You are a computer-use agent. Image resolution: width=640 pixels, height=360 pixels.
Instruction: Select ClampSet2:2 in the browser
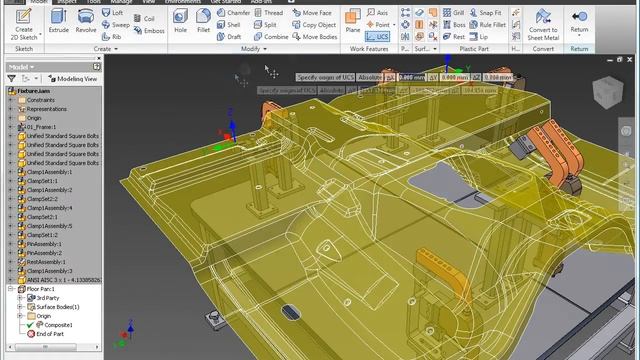pos(42,199)
